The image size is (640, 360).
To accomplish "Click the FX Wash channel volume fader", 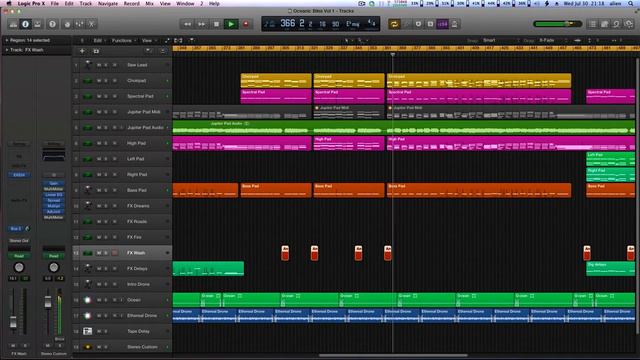I will tap(13, 321).
